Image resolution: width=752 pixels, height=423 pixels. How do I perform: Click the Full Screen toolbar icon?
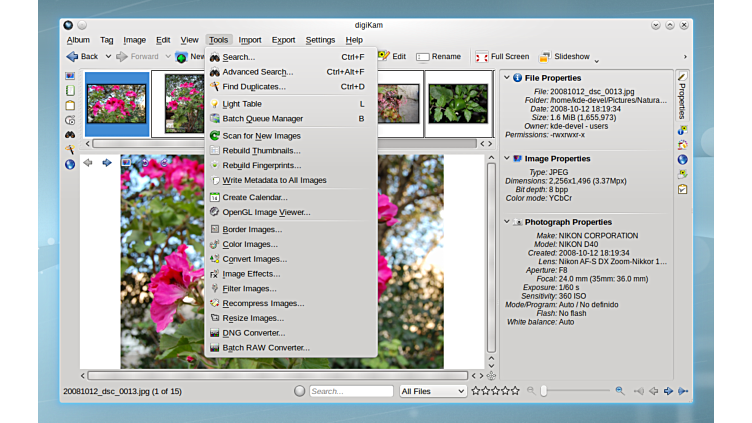[x=482, y=57]
